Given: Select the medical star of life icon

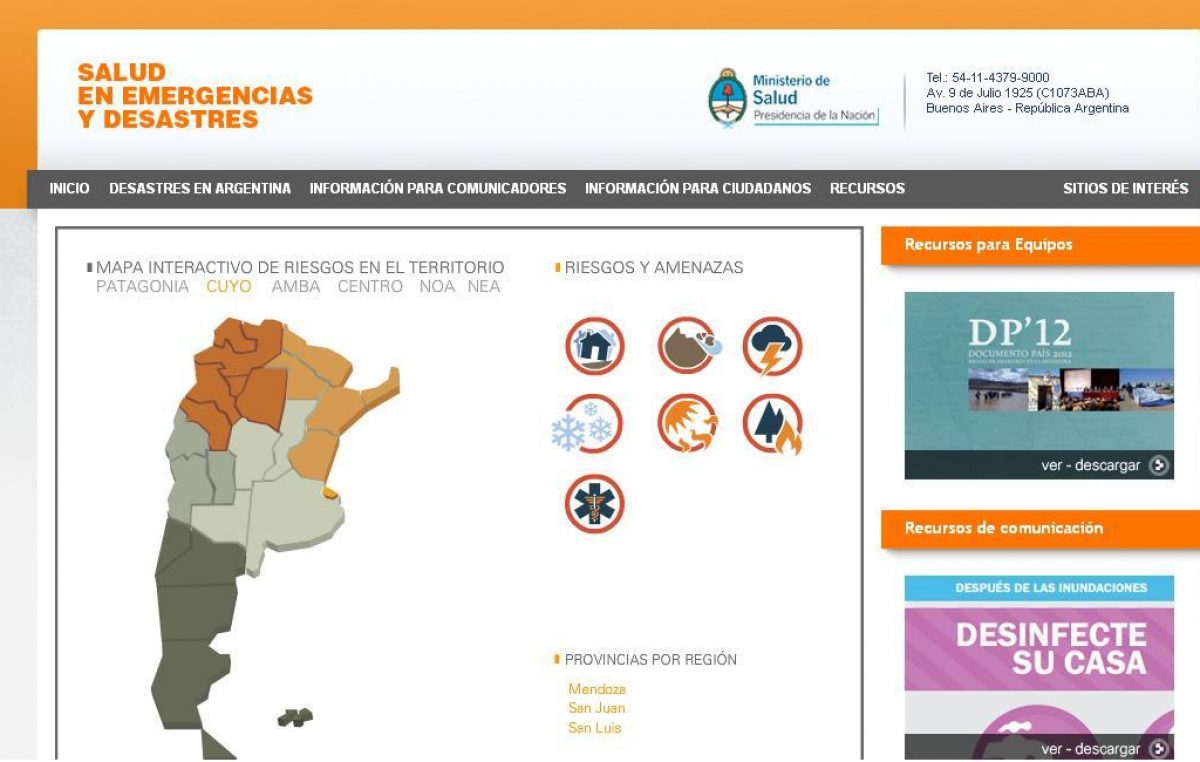Looking at the screenshot, I should tap(595, 504).
